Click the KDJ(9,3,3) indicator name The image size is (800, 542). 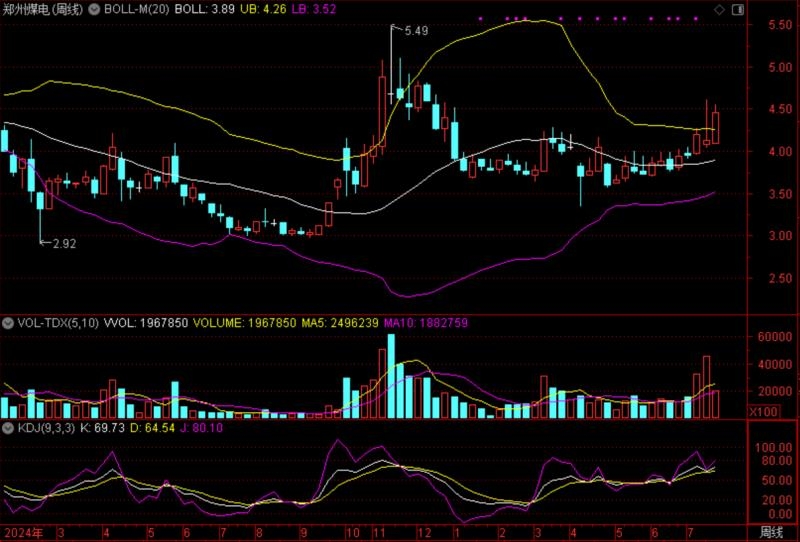[x=46, y=428]
